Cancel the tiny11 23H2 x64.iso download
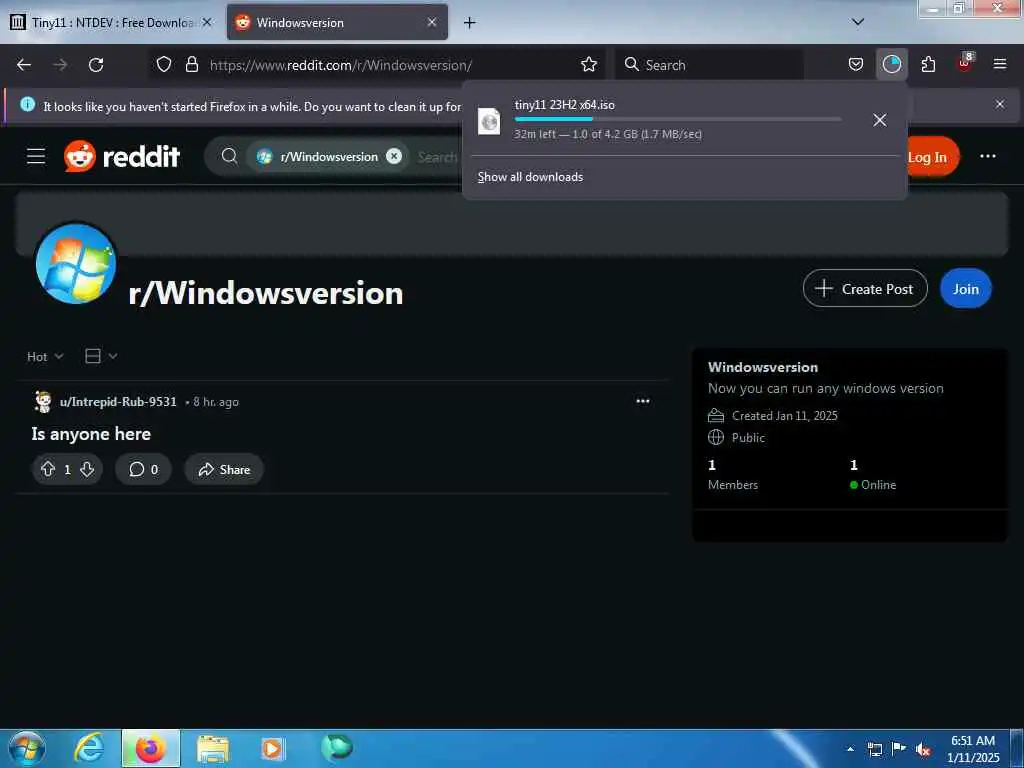This screenshot has height=768, width=1024. pyautogui.click(x=880, y=120)
